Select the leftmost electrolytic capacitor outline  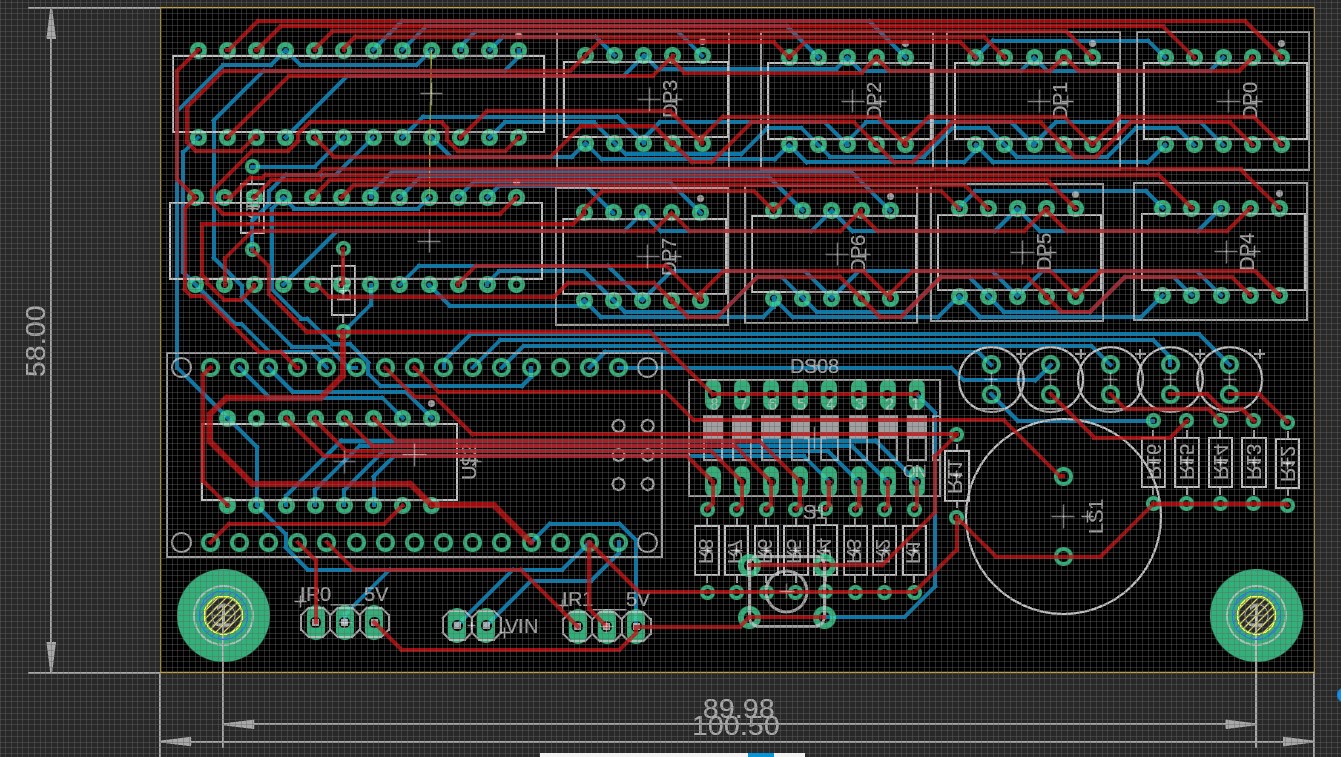pyautogui.click(x=991, y=380)
